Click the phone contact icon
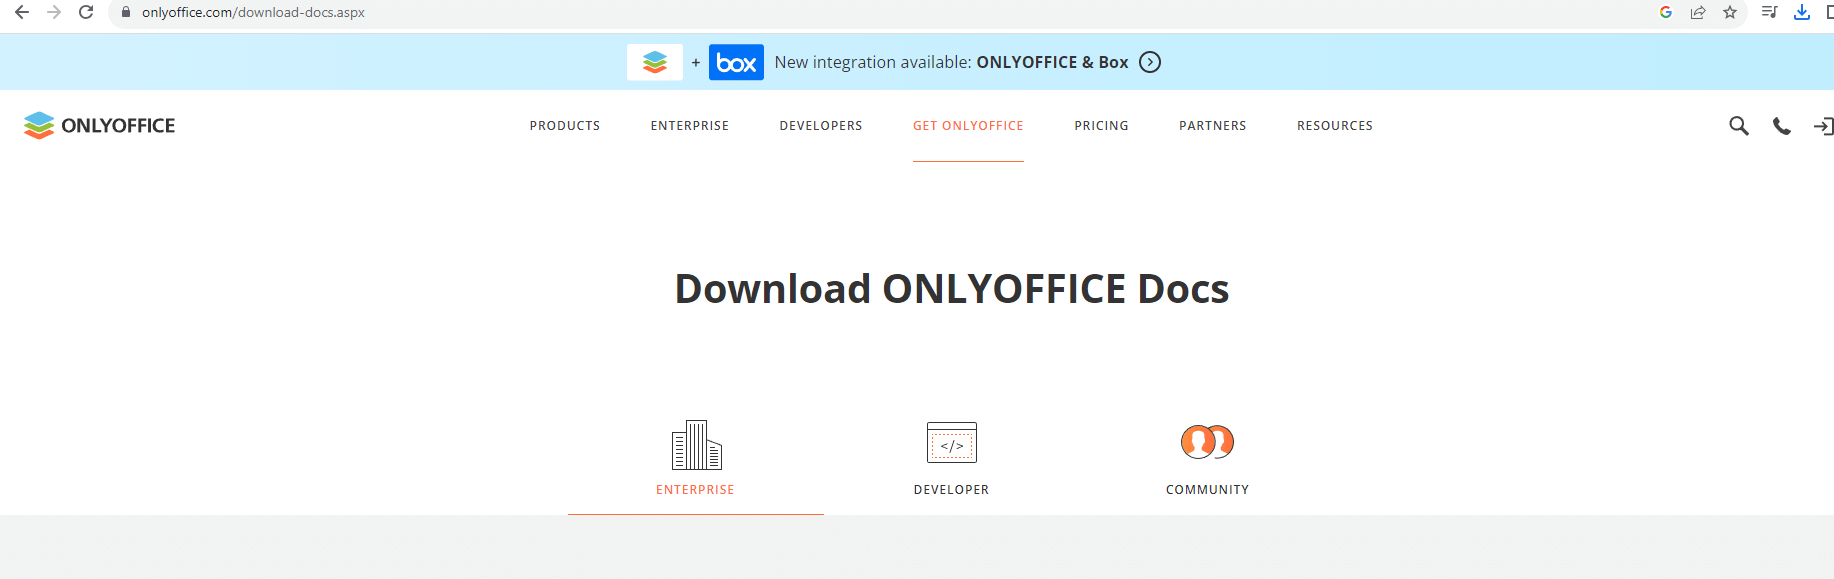Screen dimensions: 1834x579 click(x=1782, y=126)
